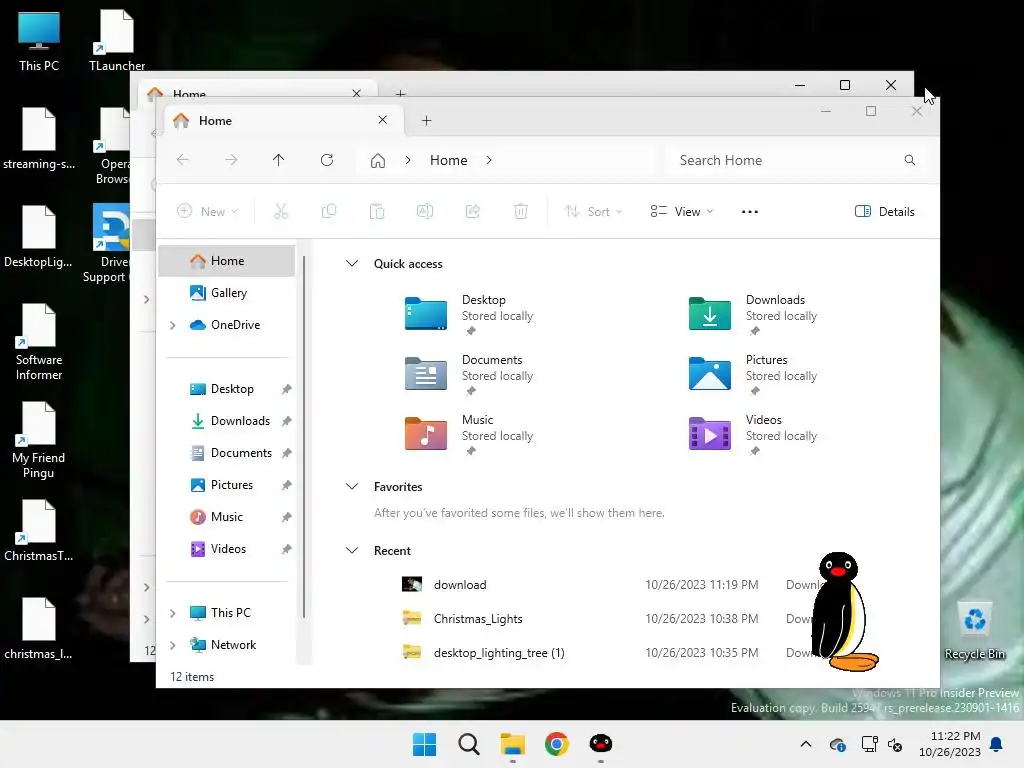Click the Paste clipboard icon
1024x768 pixels.
pos(377,211)
